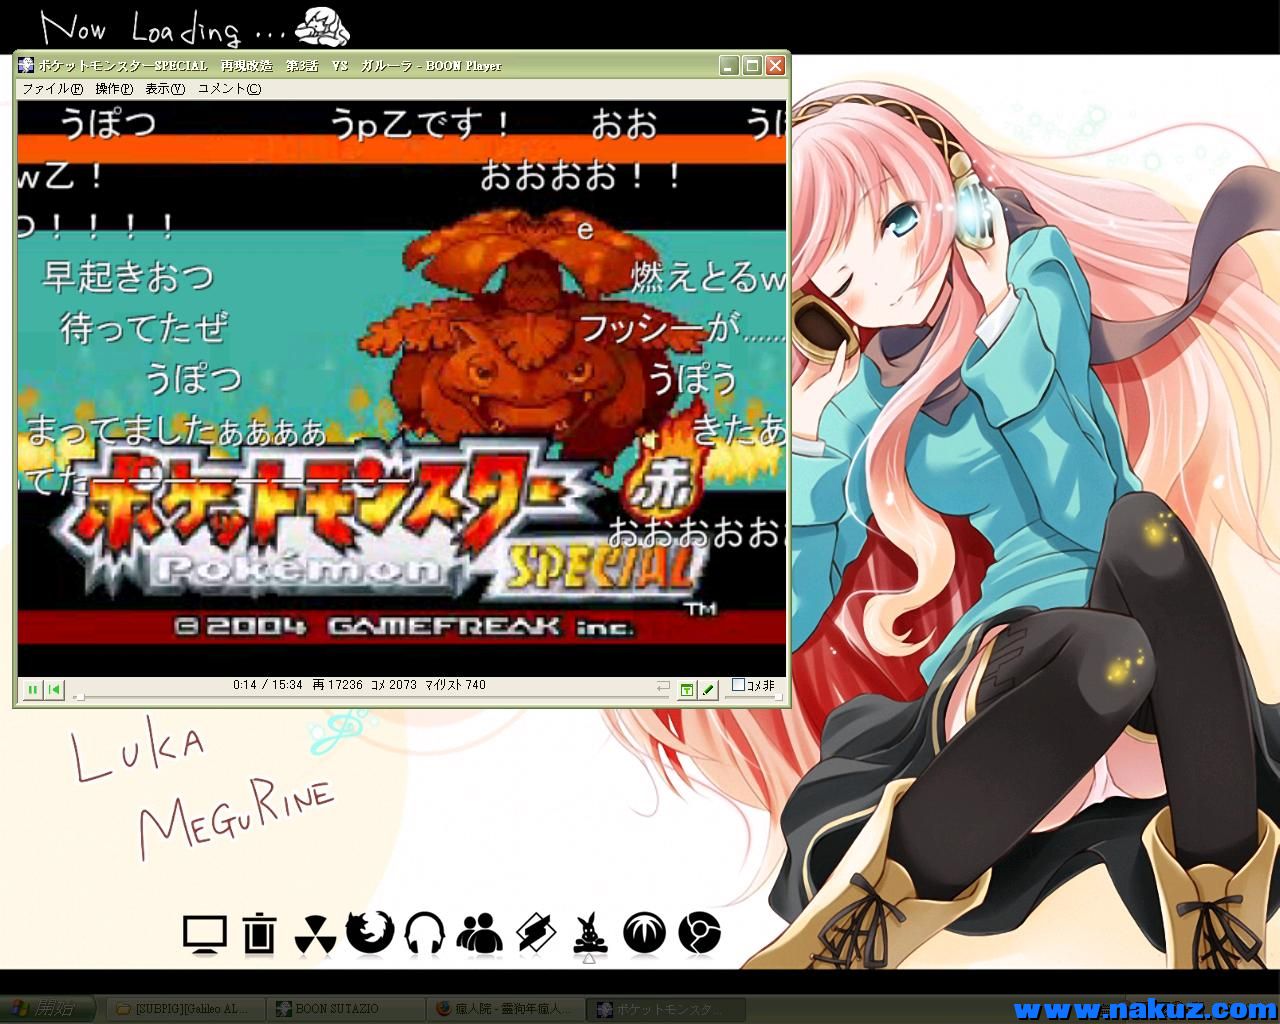Launch the Winamp lightning dock icon
Image resolution: width=1280 pixels, height=1024 pixels.
pyautogui.click(x=535, y=933)
